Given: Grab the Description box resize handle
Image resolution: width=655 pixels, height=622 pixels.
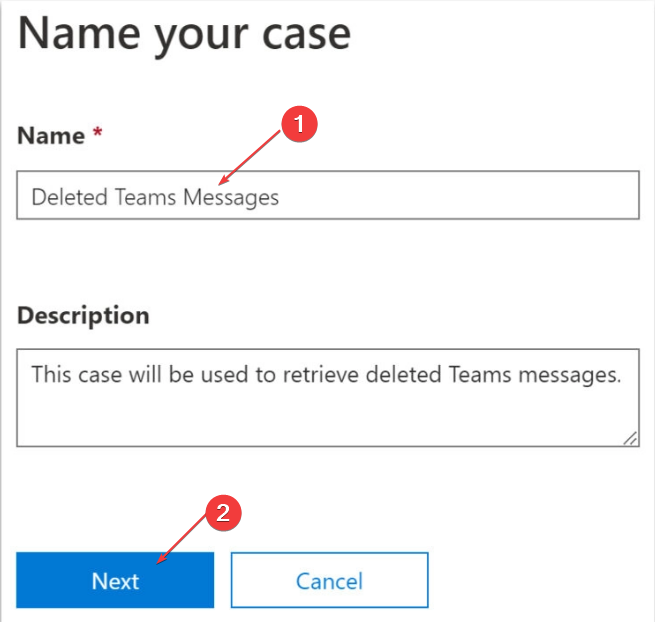Looking at the screenshot, I should click(x=630, y=438).
